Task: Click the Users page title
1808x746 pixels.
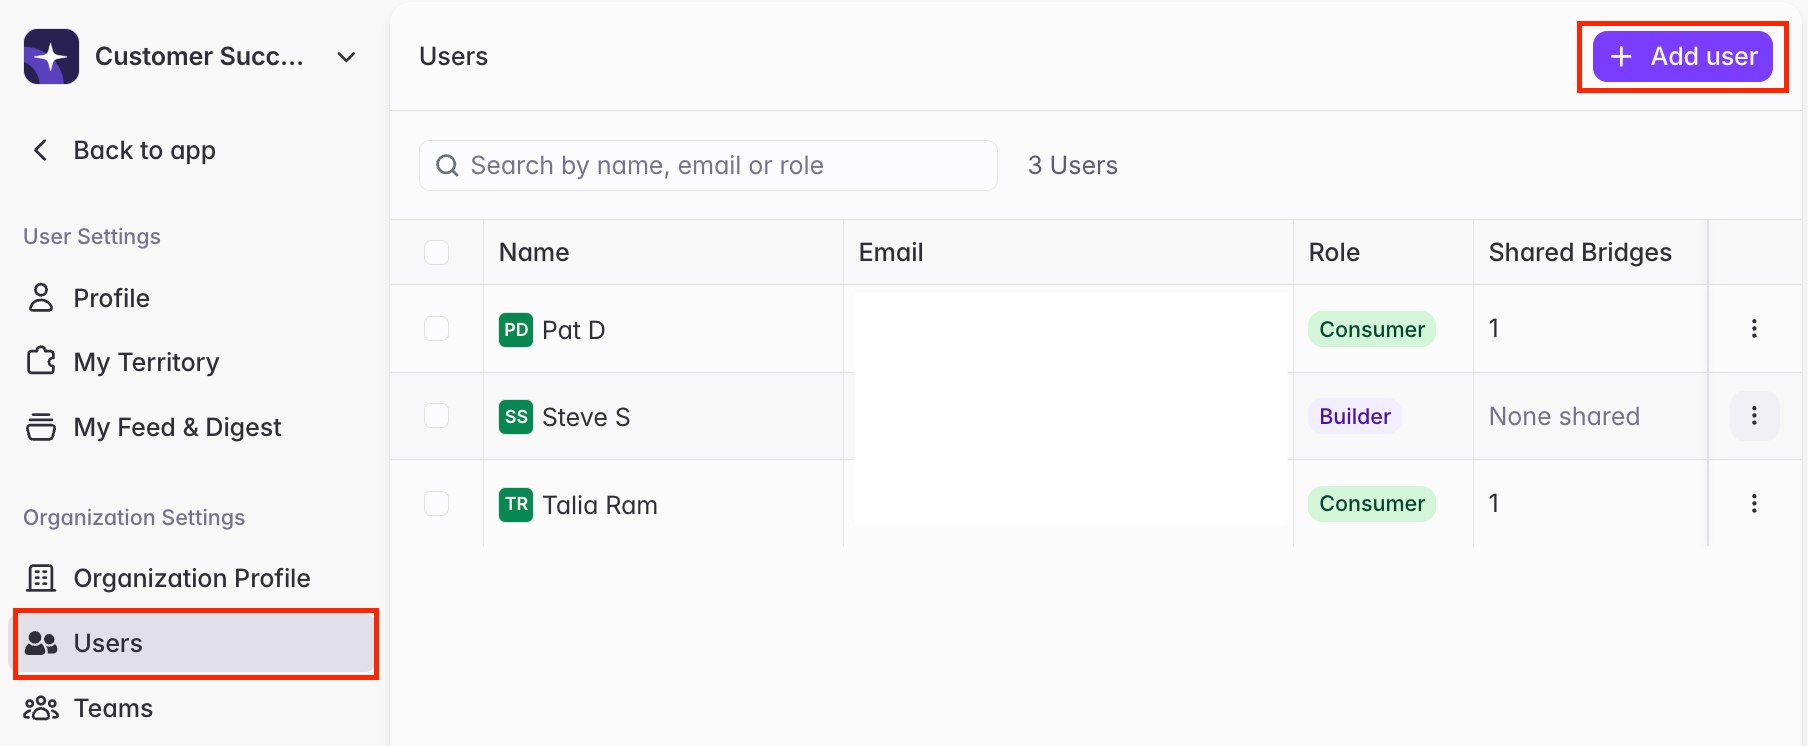Action: click(454, 56)
